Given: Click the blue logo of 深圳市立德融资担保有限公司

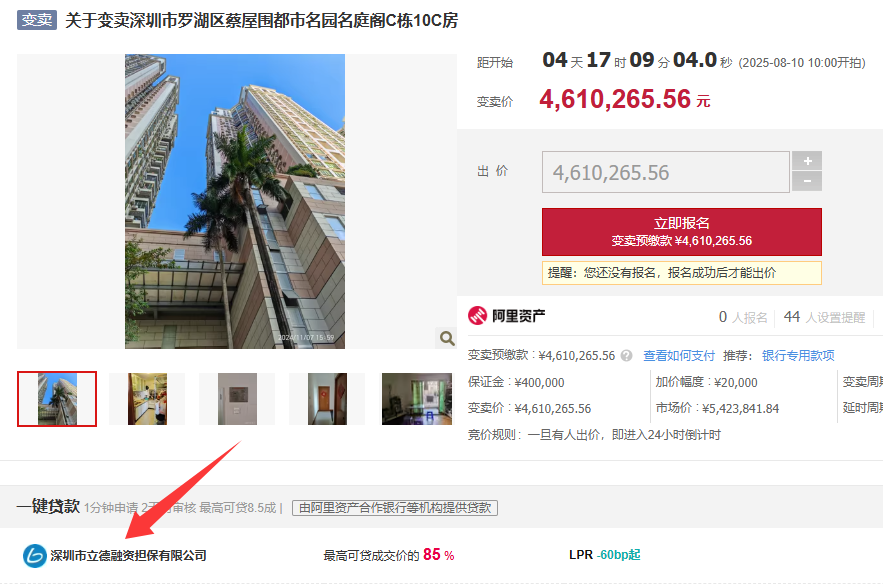Looking at the screenshot, I should (x=34, y=556).
